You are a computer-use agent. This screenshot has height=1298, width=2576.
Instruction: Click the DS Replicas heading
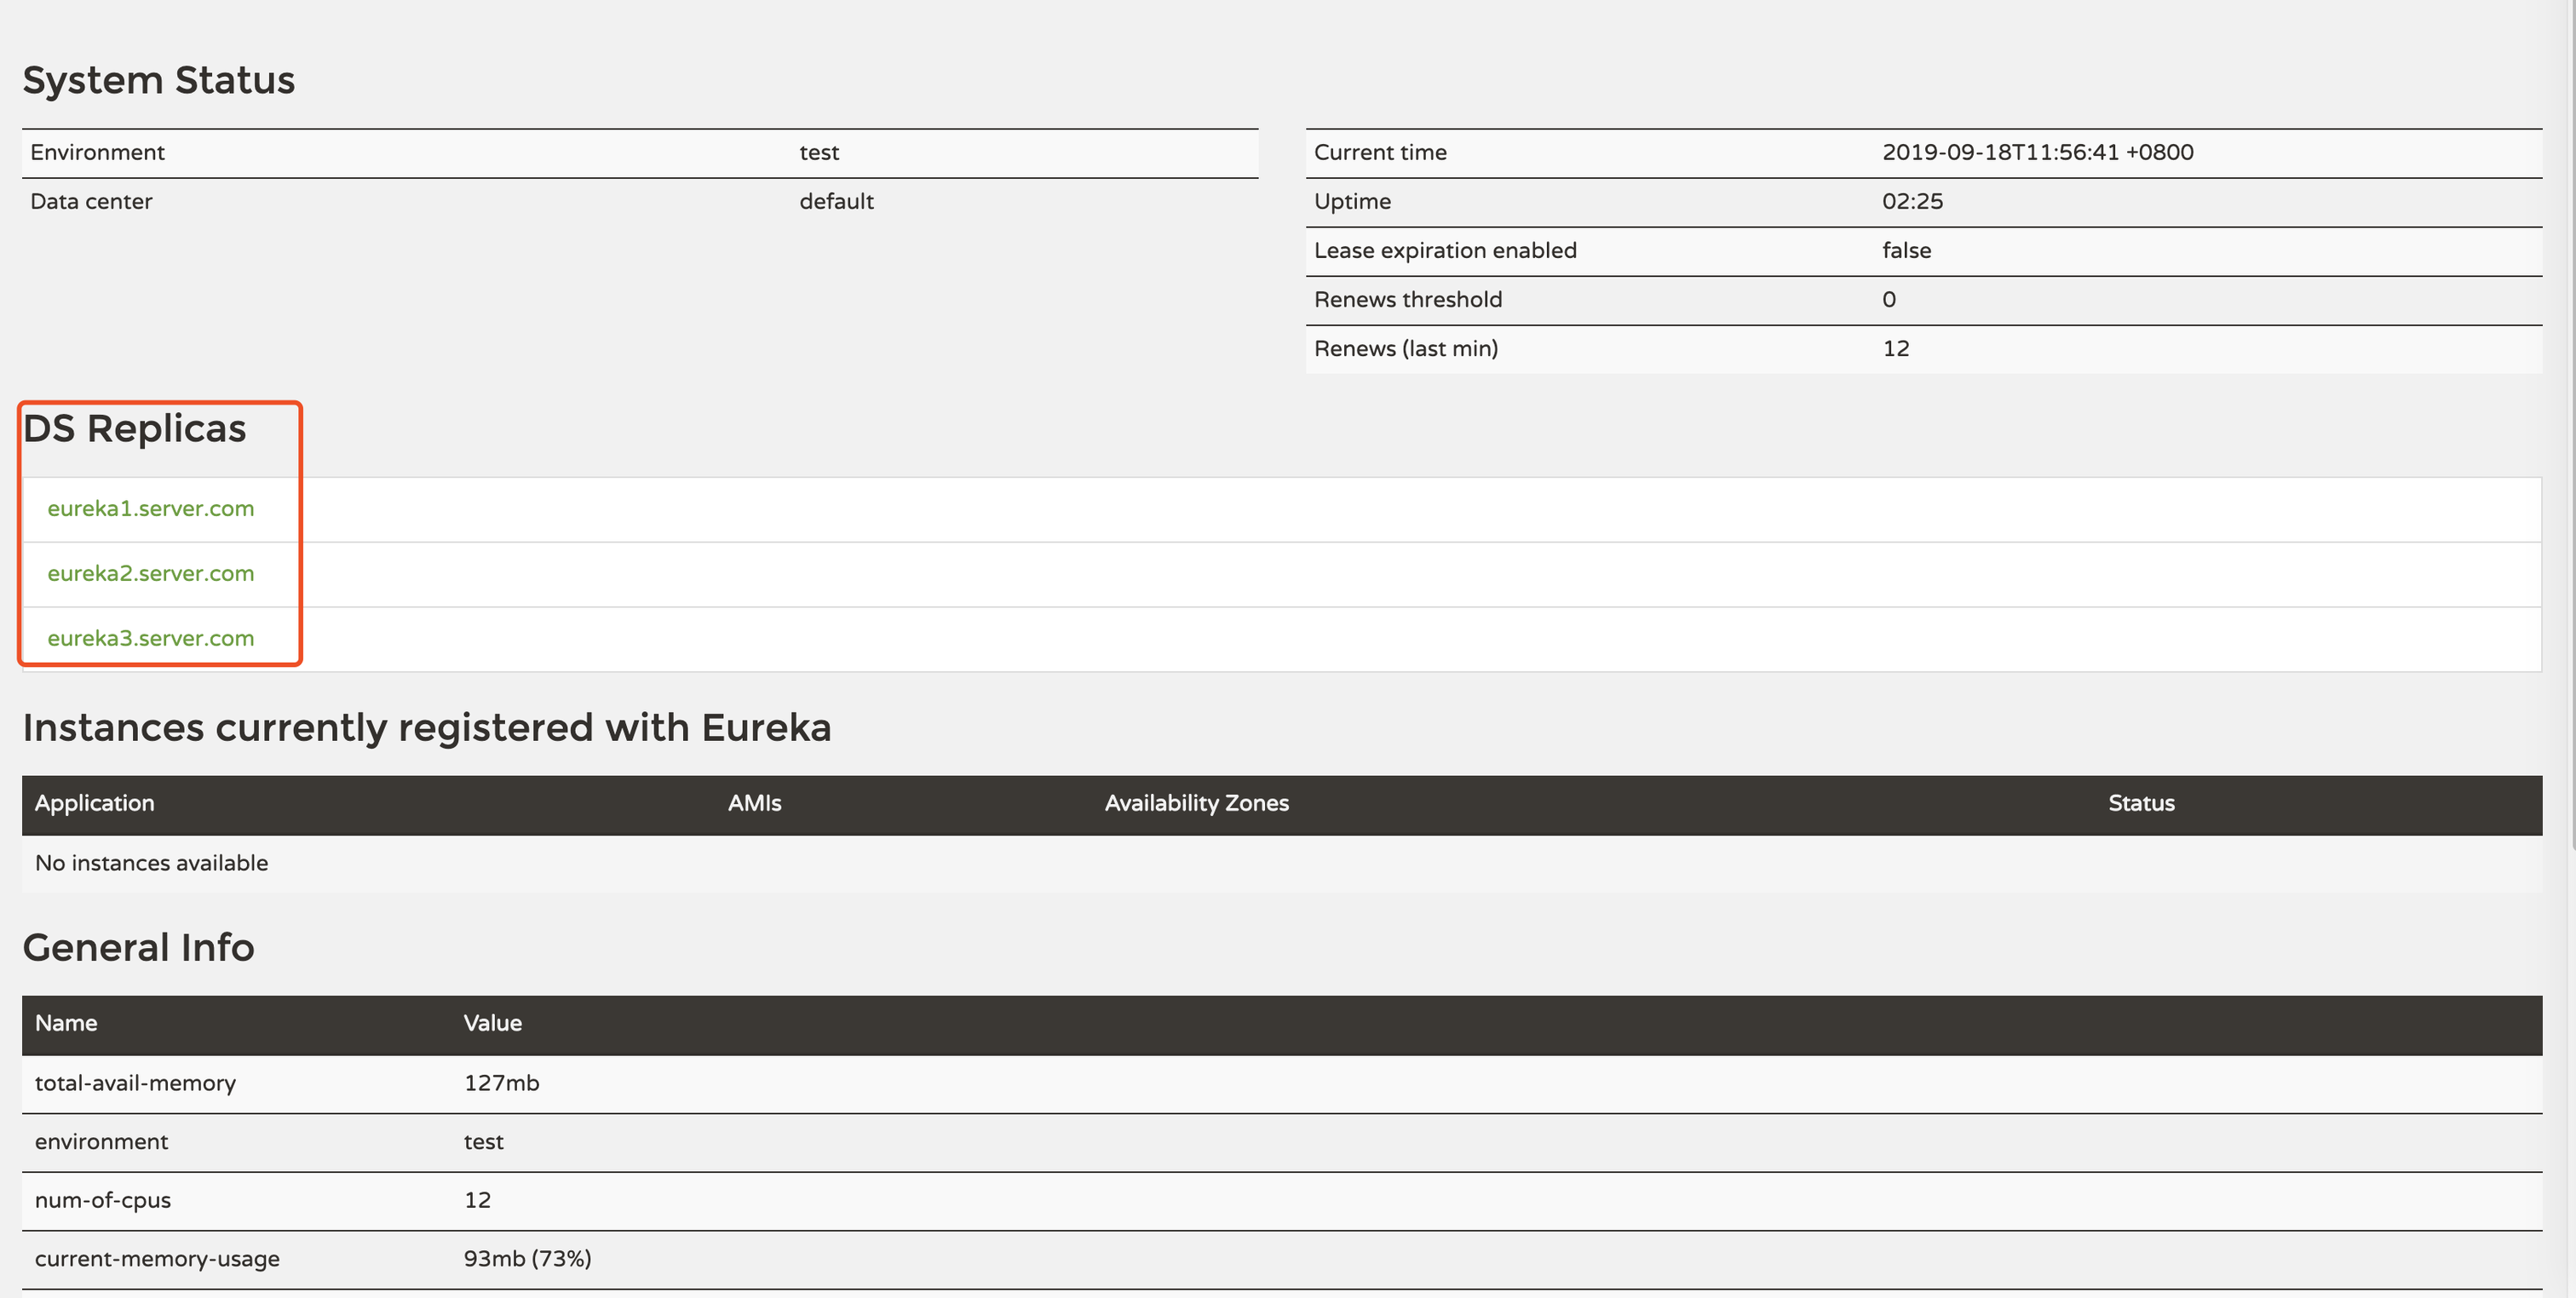tap(135, 428)
